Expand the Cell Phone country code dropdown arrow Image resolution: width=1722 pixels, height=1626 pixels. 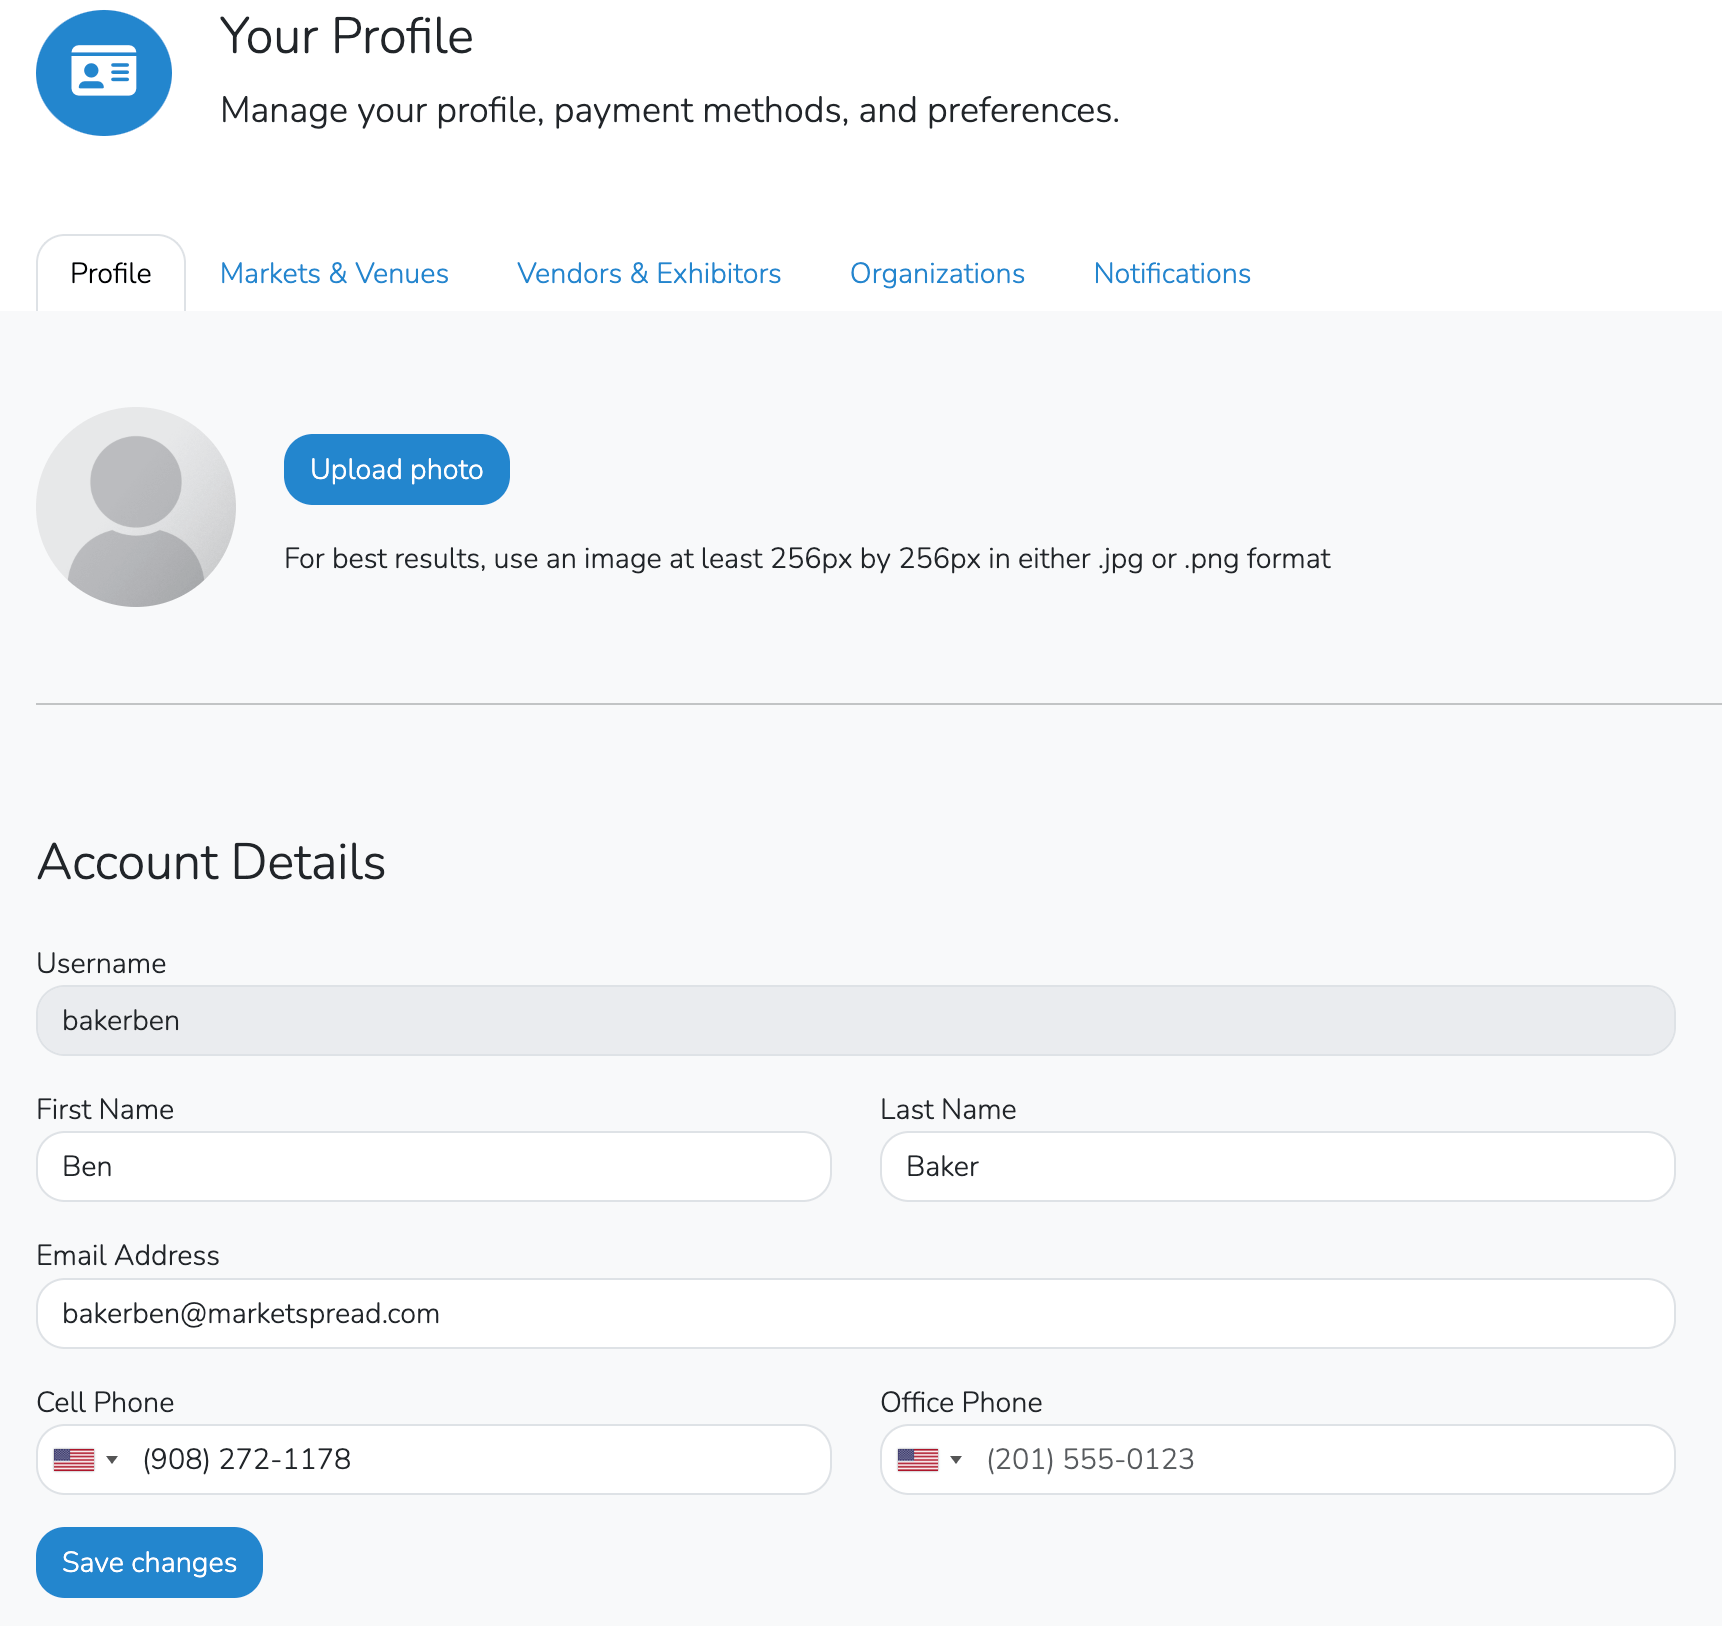click(112, 1460)
